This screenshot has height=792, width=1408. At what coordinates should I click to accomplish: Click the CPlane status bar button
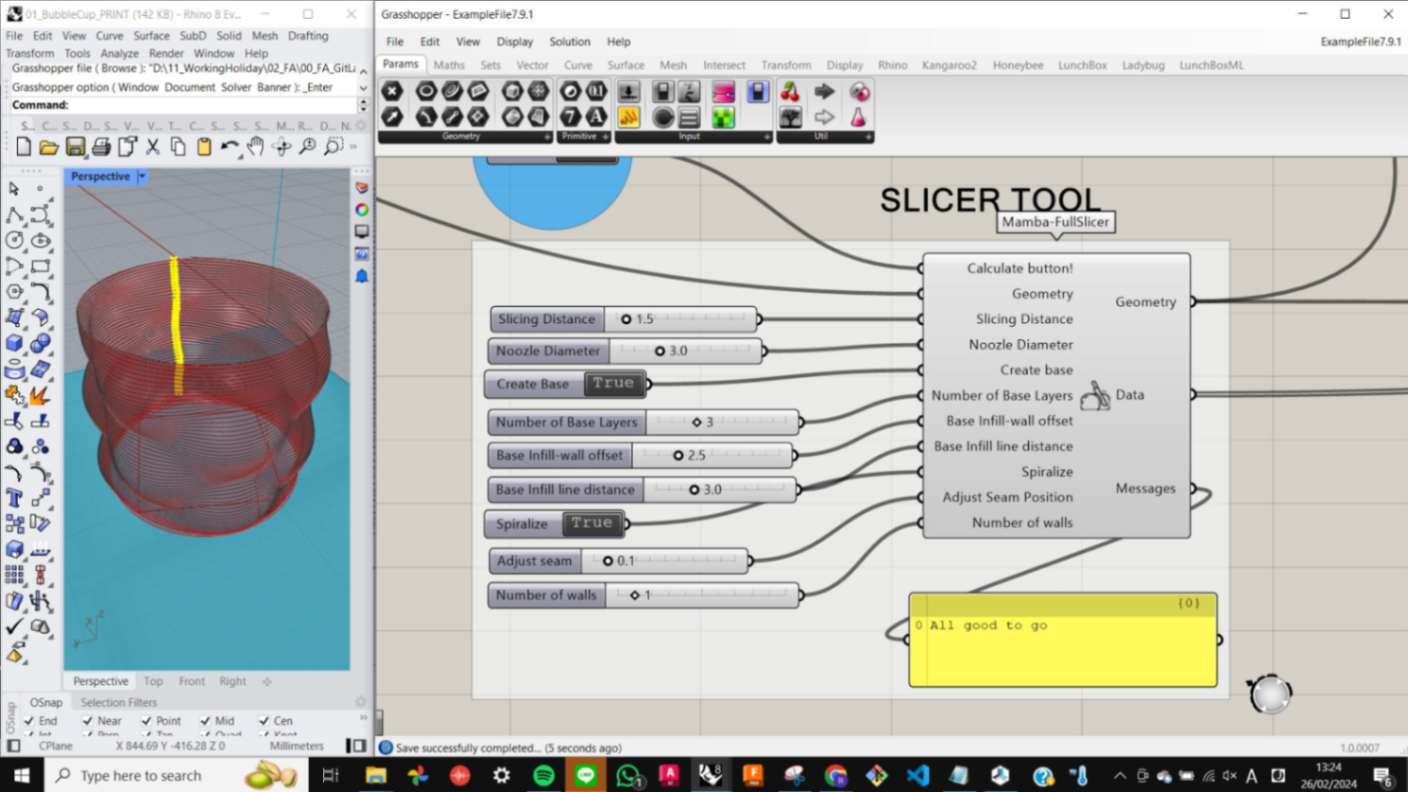[x=55, y=746]
